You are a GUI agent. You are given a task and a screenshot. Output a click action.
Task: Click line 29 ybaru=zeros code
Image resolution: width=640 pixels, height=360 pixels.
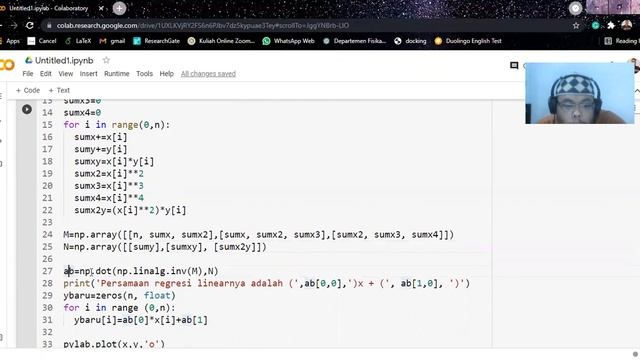[x=120, y=296]
